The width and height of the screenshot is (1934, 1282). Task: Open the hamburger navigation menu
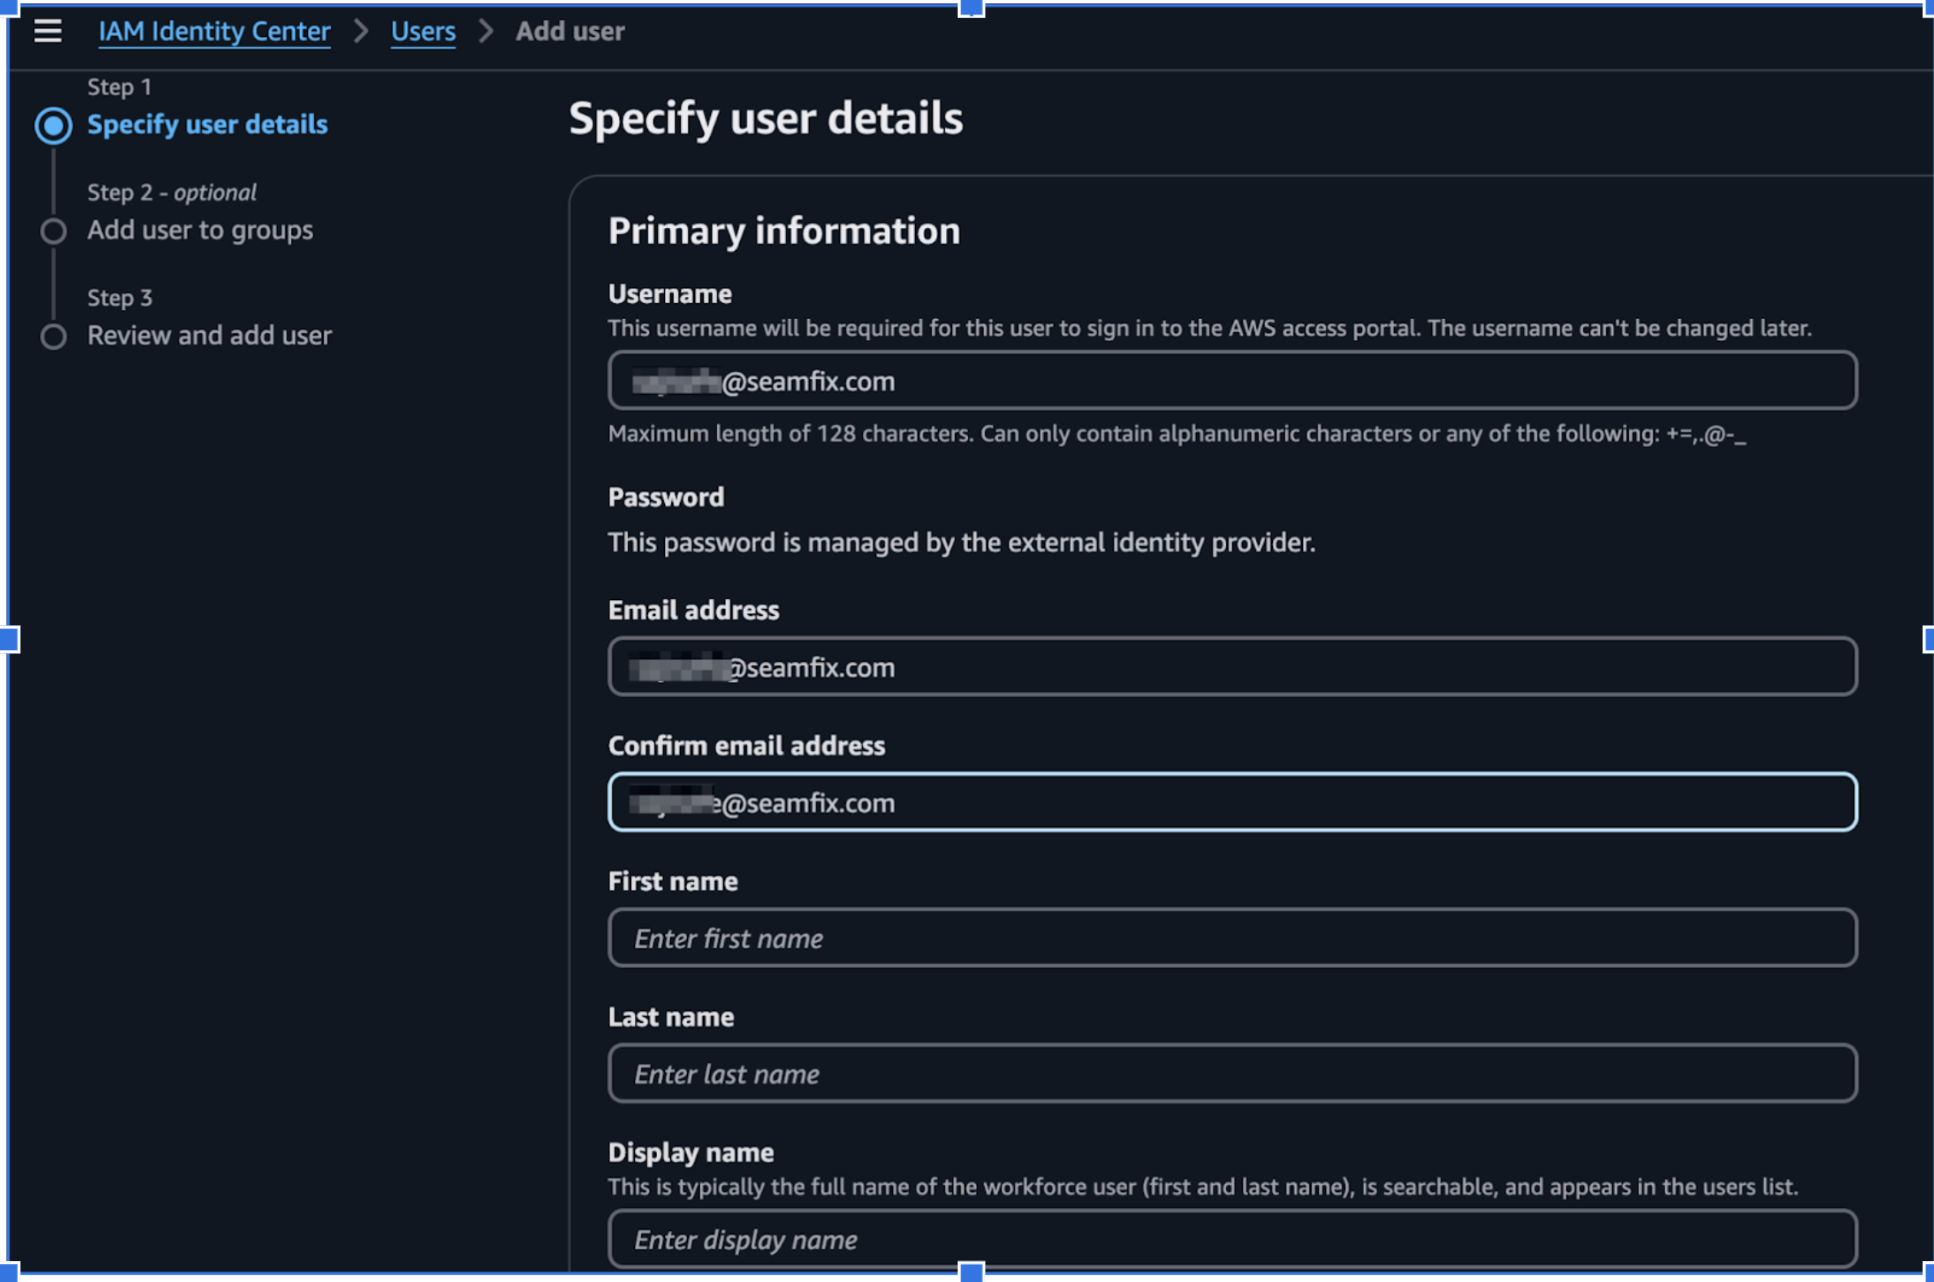click(x=47, y=31)
